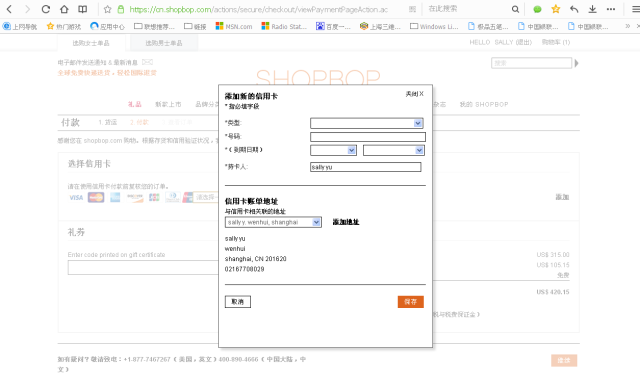Image resolution: width=640 pixels, height=385 pixels.
Task: Bookmark this page with the star outline
Action: point(107,9)
